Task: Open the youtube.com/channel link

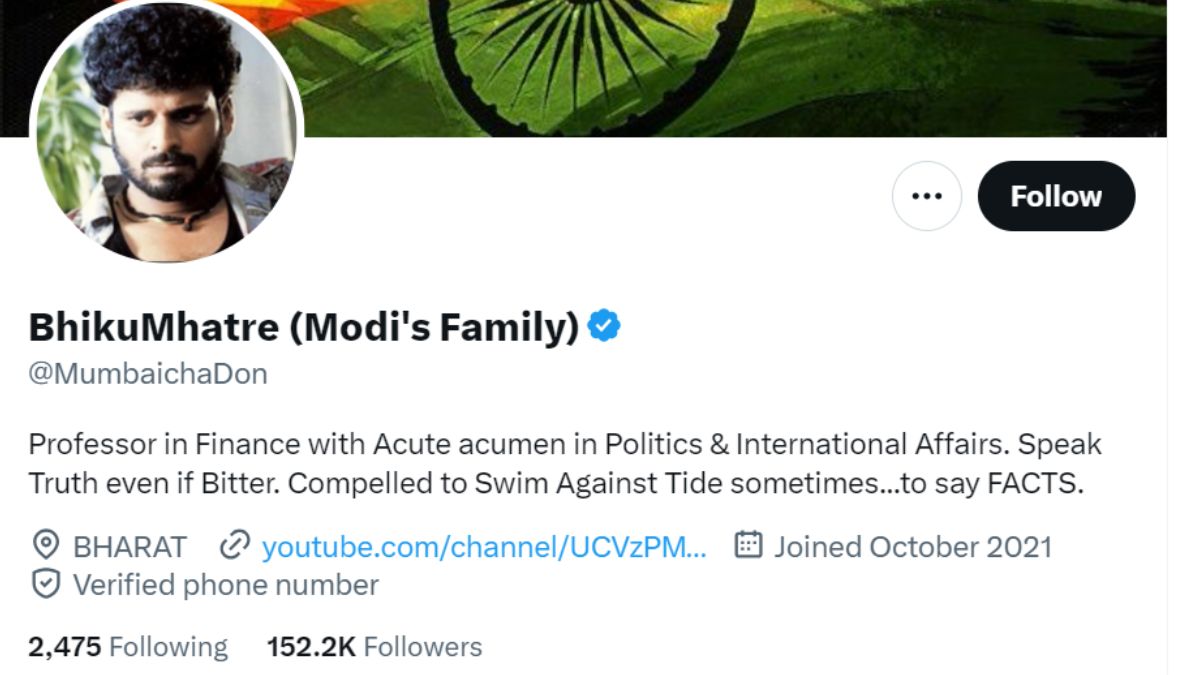Action: coord(484,546)
